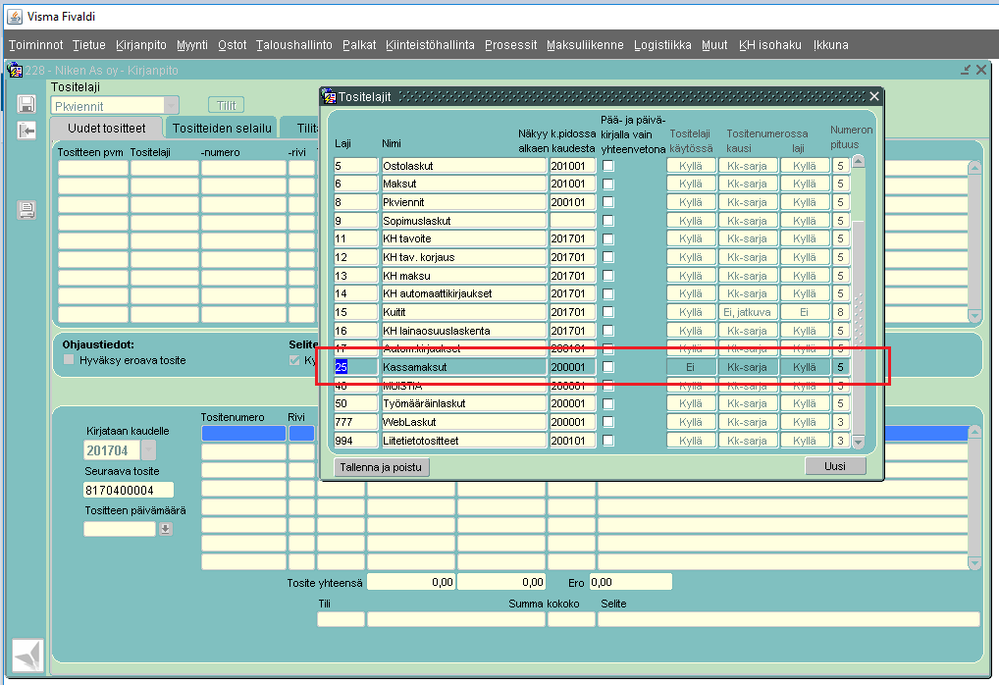Open the Palkat menu
Viewport: 999px width, 685px height.
(359, 45)
